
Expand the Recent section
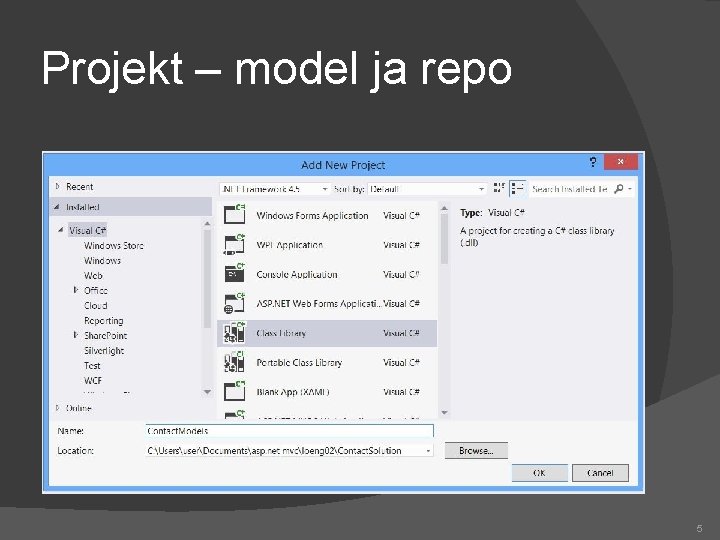[x=57, y=186]
